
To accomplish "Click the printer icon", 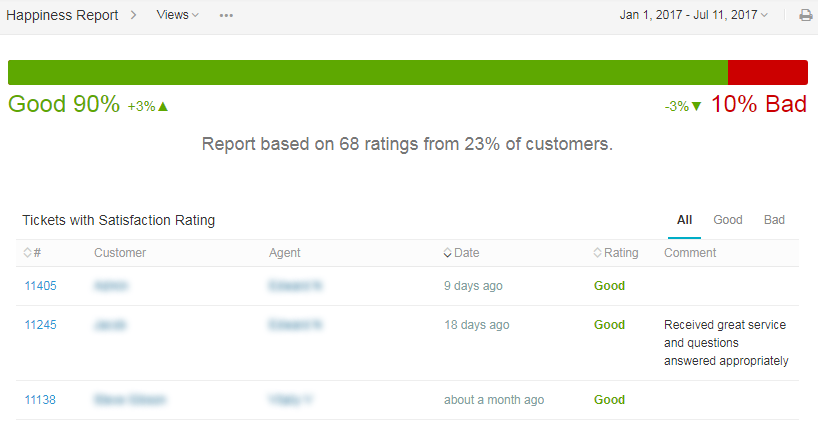I will point(805,15).
